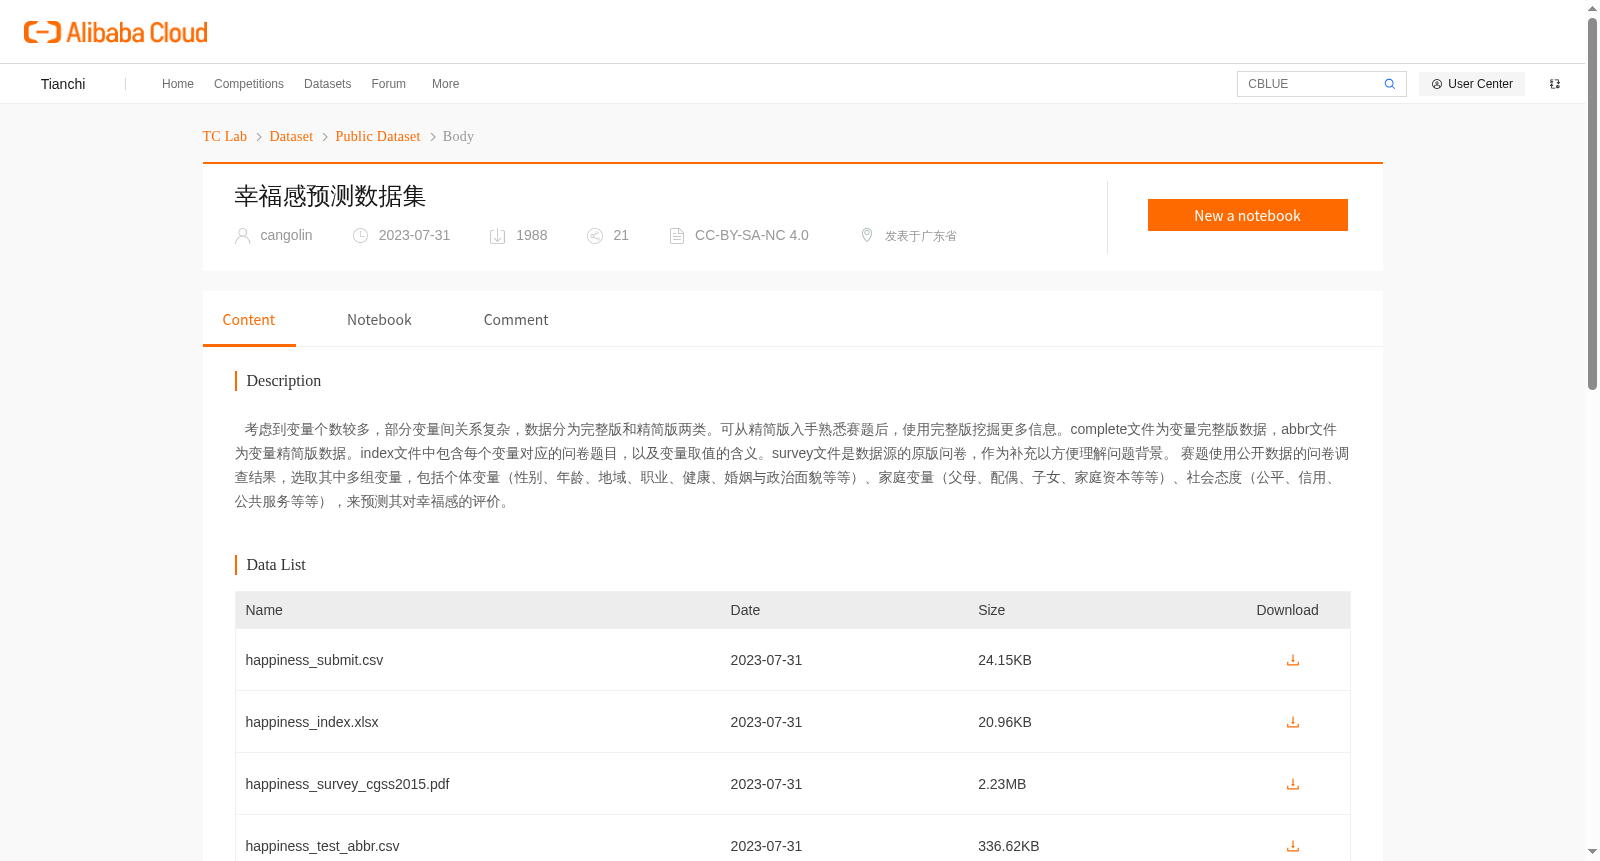Click the 发表于广东省 location text
1600x861 pixels.
pos(921,236)
